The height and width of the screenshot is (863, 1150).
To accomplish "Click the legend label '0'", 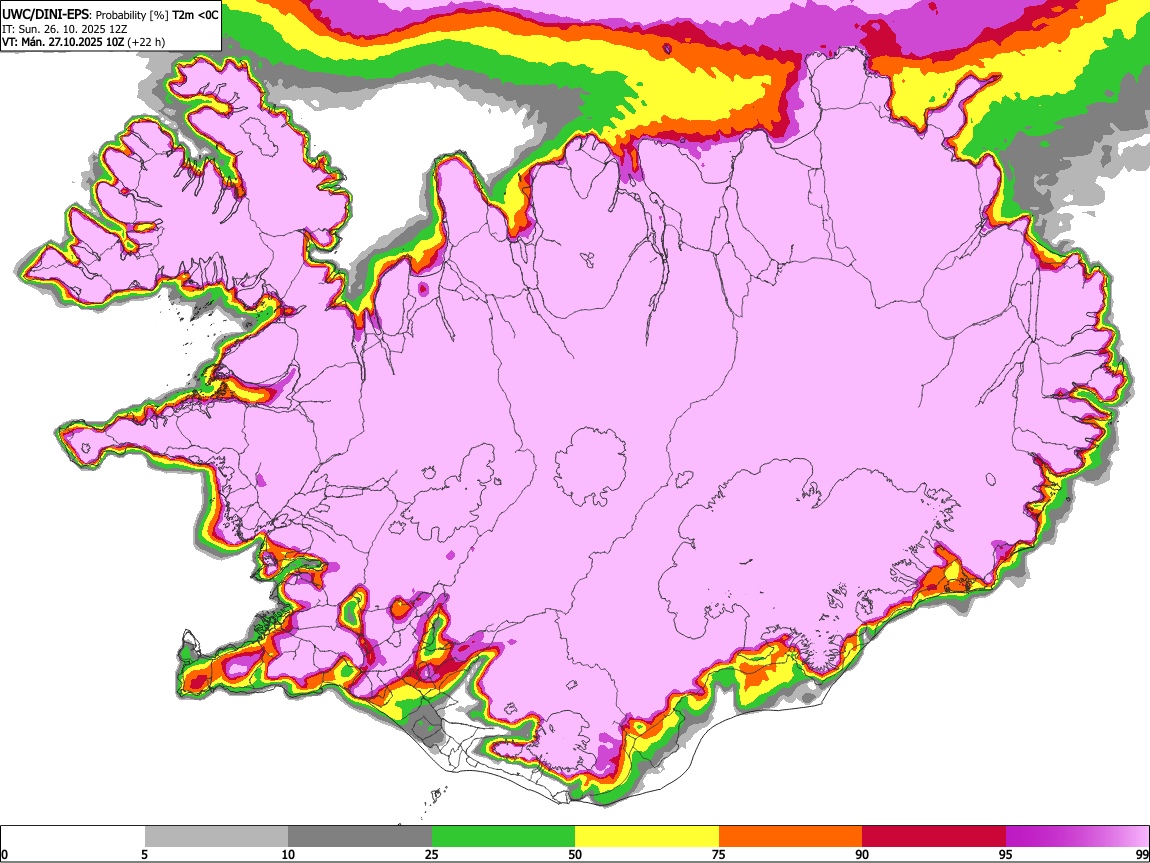I will 4,855.
